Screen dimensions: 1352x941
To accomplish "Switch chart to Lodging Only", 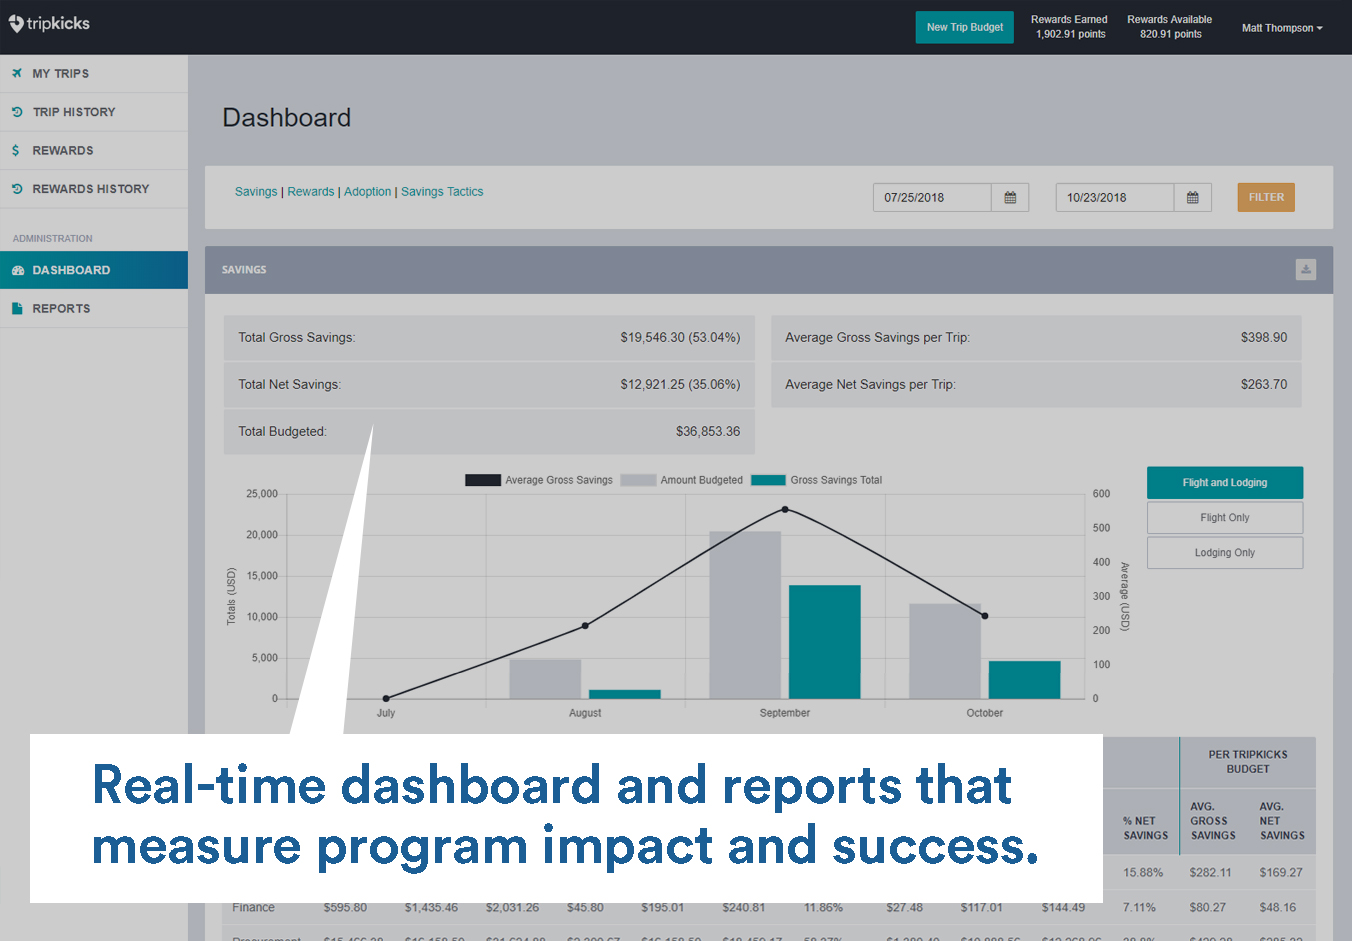I will pos(1224,553).
